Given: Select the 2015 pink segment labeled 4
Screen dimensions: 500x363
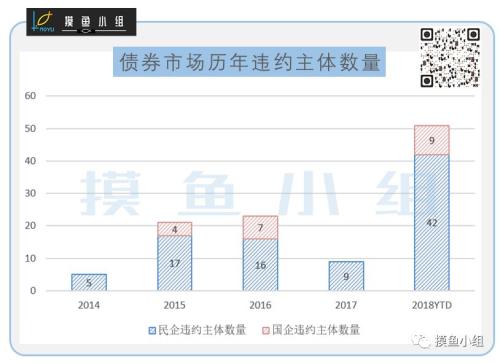Looking at the screenshot, I should pyautogui.click(x=175, y=229).
